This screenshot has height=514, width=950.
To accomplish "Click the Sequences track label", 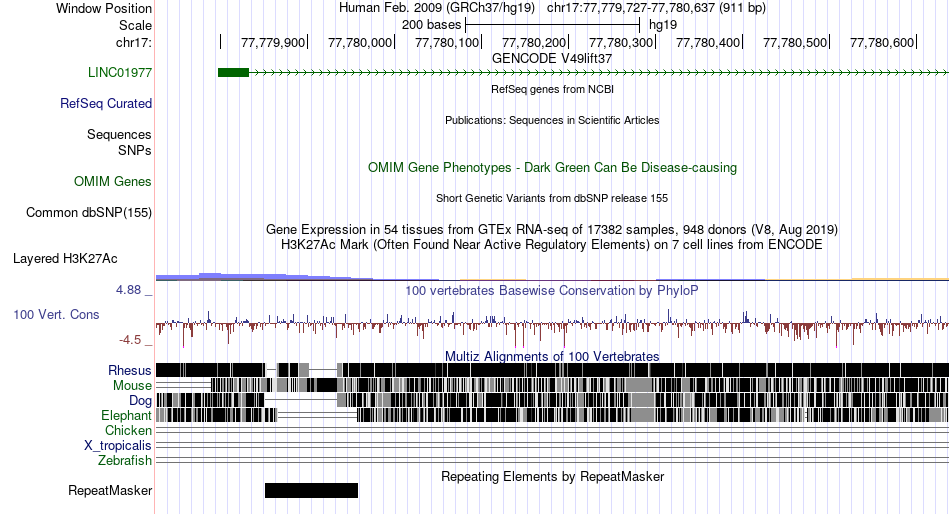I will pyautogui.click(x=119, y=135).
